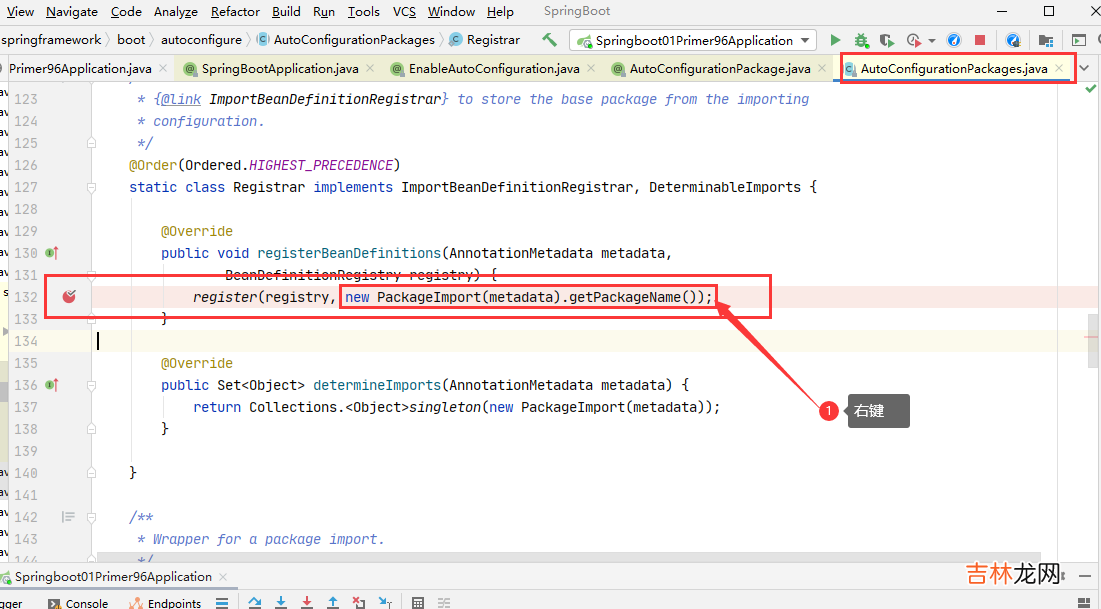Click the Step Over debug icon

[x=255, y=603]
